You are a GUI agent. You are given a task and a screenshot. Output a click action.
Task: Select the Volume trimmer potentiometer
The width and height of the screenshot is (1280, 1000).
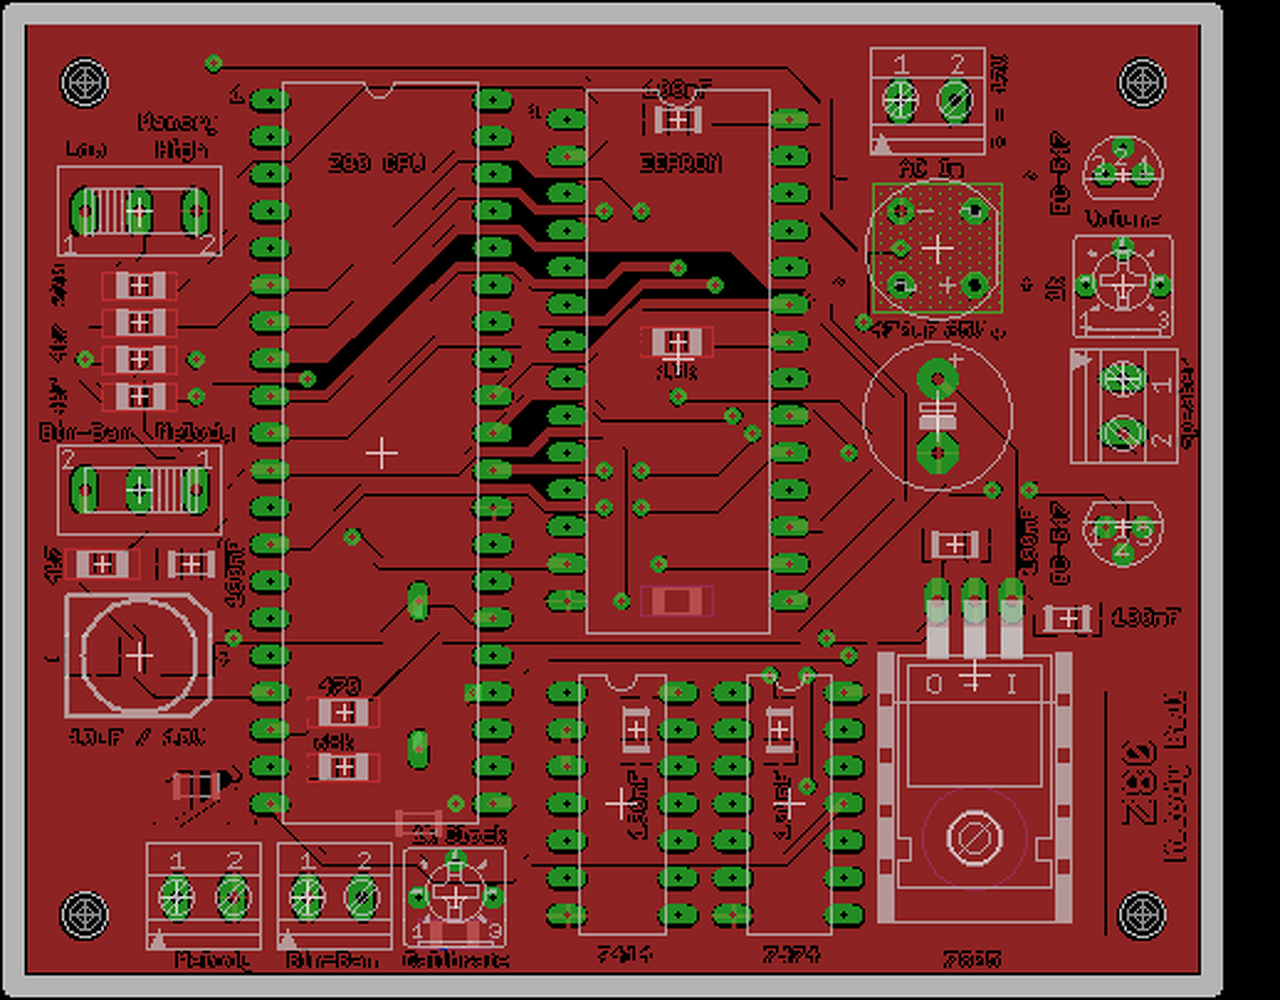[1122, 287]
